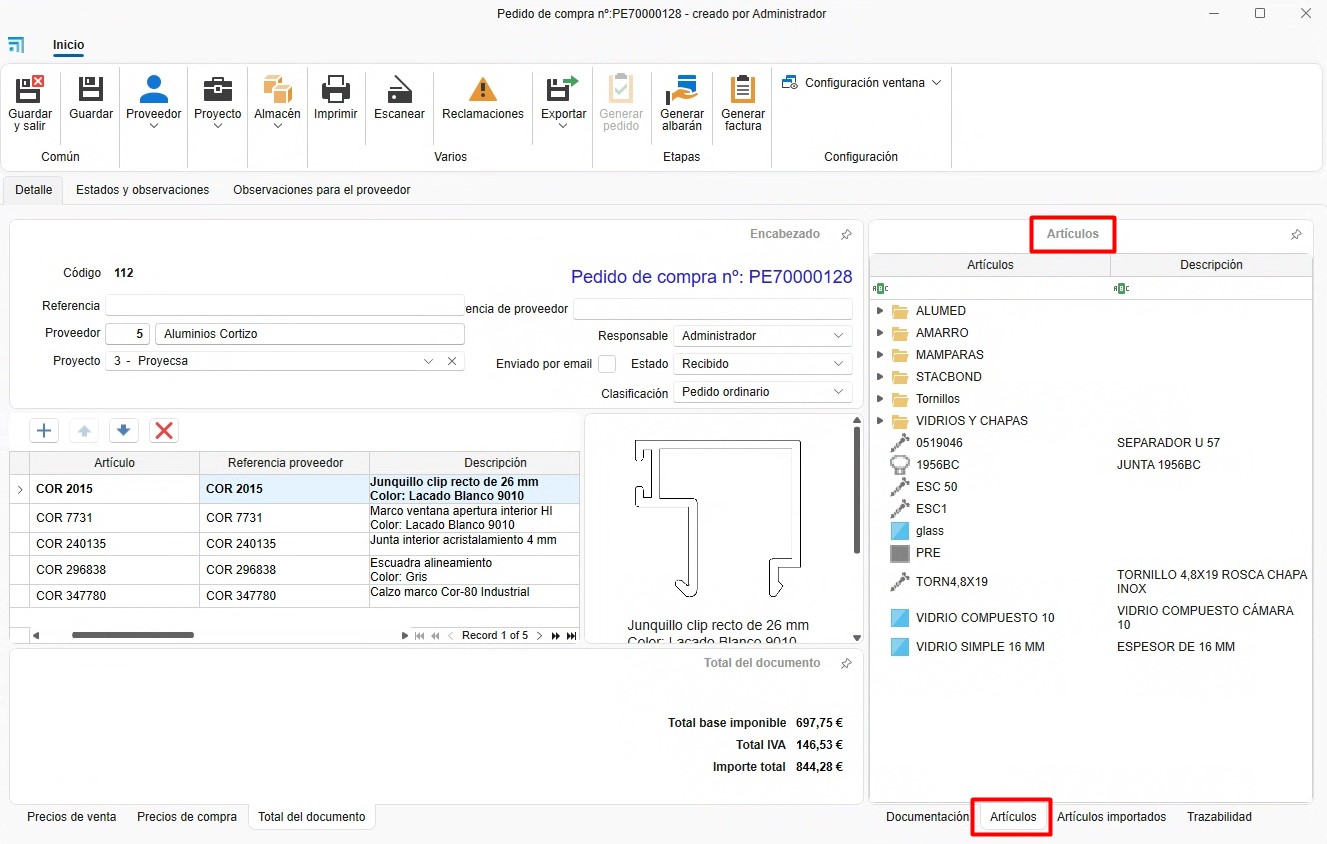Open the Responsable dropdown
The height and width of the screenshot is (844, 1327).
(x=838, y=336)
